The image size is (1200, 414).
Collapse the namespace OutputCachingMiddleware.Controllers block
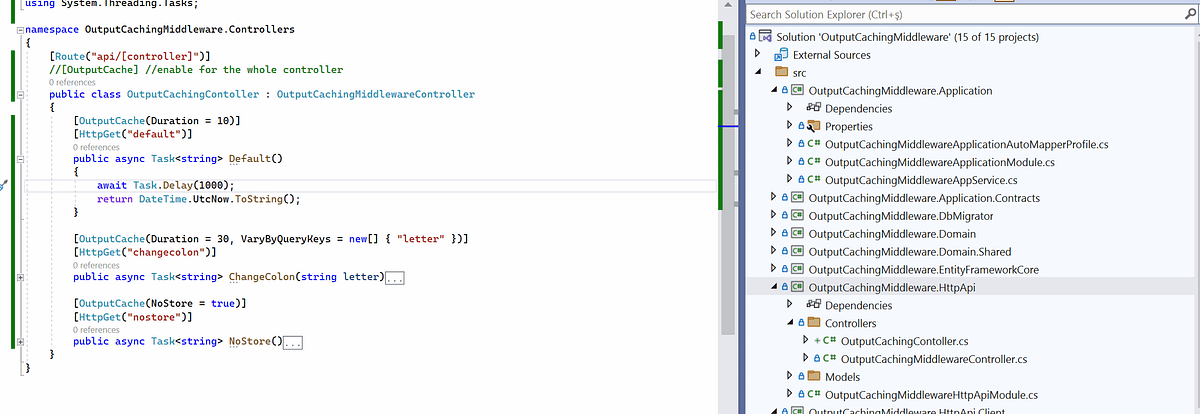tap(21, 30)
